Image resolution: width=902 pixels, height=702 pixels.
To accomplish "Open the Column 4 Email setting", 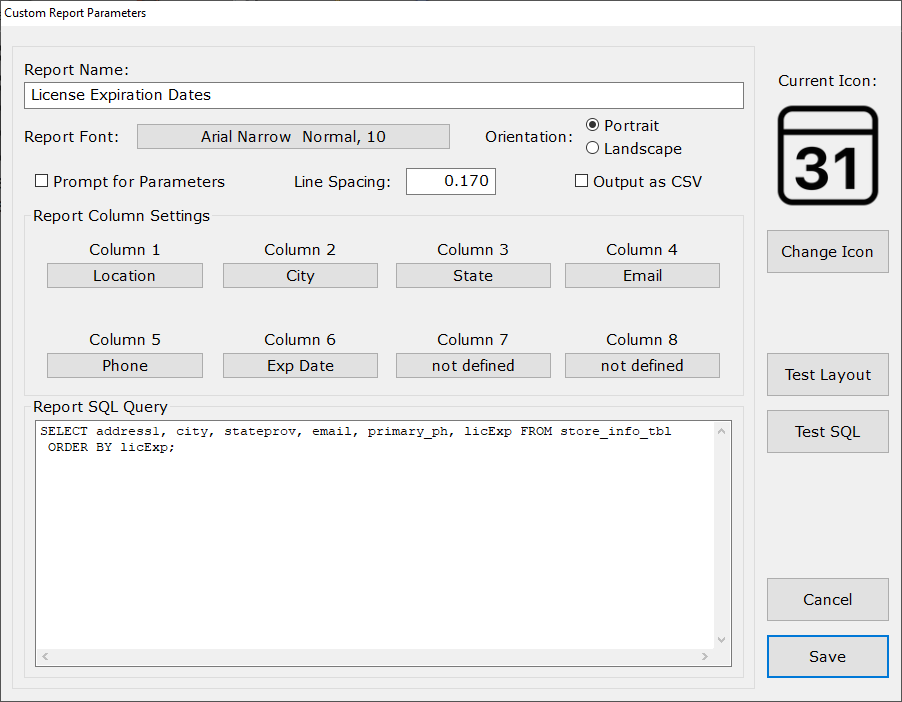I will coord(642,275).
